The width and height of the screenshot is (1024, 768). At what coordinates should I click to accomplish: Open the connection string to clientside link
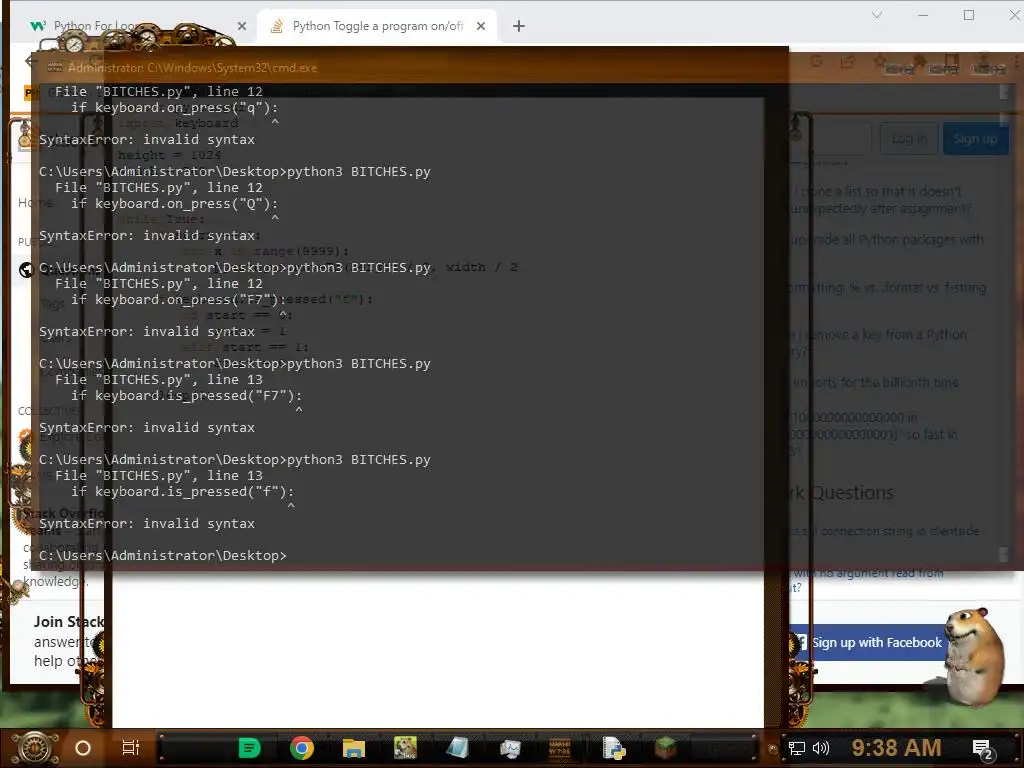tap(886, 531)
